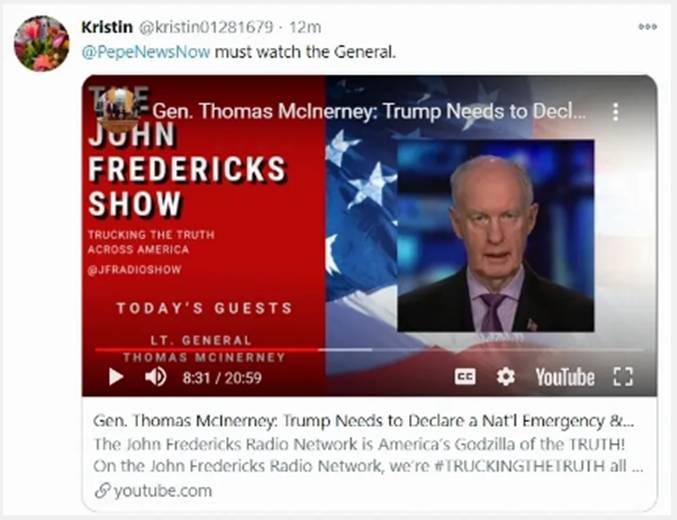Switch video to fullscreen mode
The height and width of the screenshot is (520, 677).
(623, 377)
